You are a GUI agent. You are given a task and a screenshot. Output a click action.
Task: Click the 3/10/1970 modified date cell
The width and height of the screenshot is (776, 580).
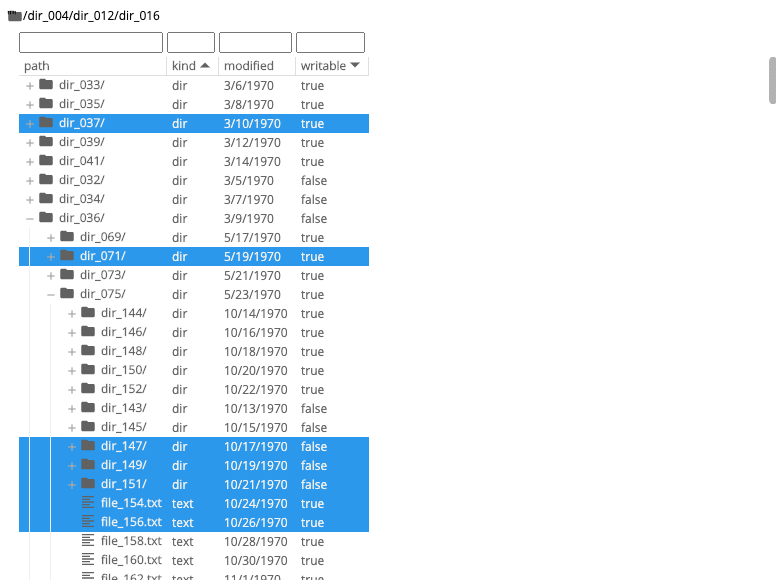(252, 124)
